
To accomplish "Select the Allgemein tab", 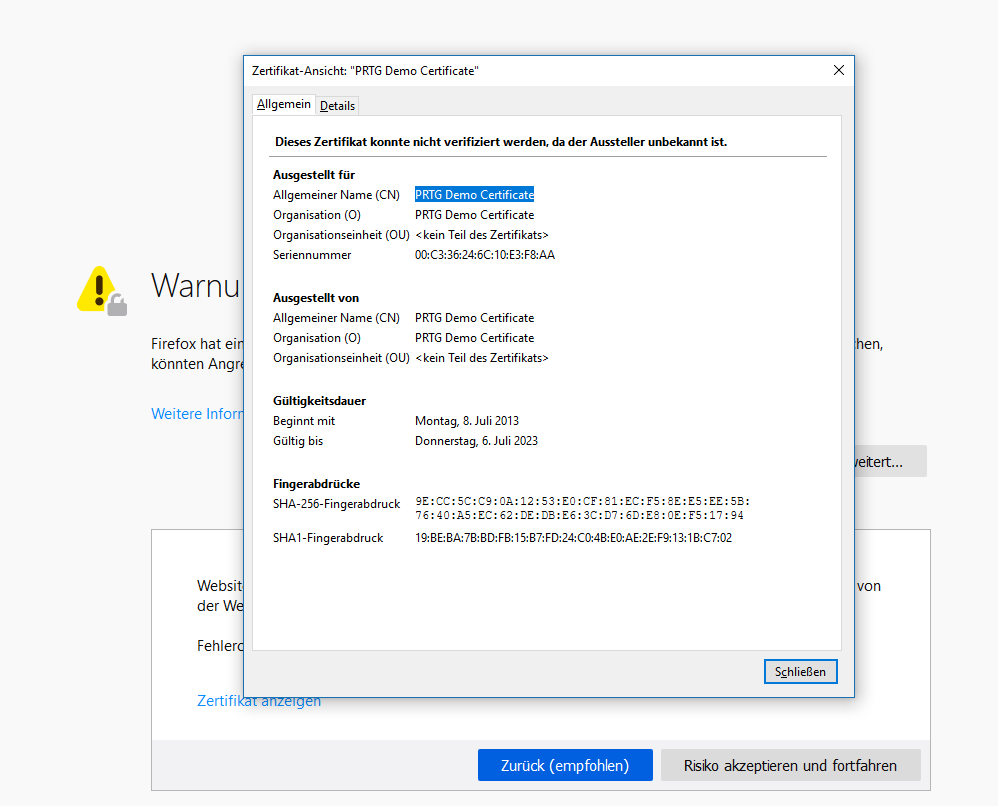I will 284,104.
